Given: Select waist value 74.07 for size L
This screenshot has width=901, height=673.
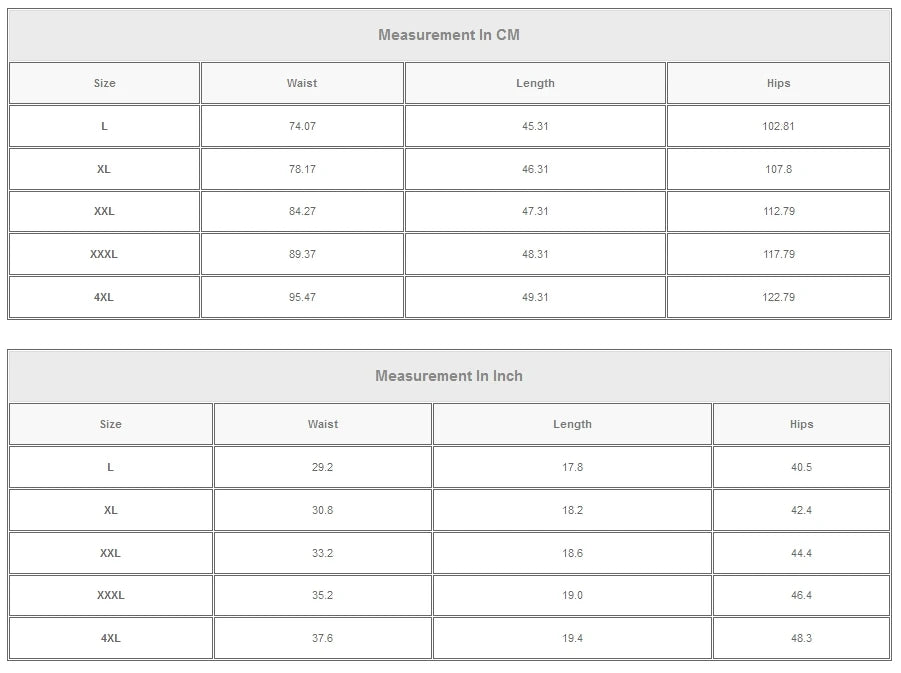Looking at the screenshot, I should pyautogui.click(x=302, y=126).
